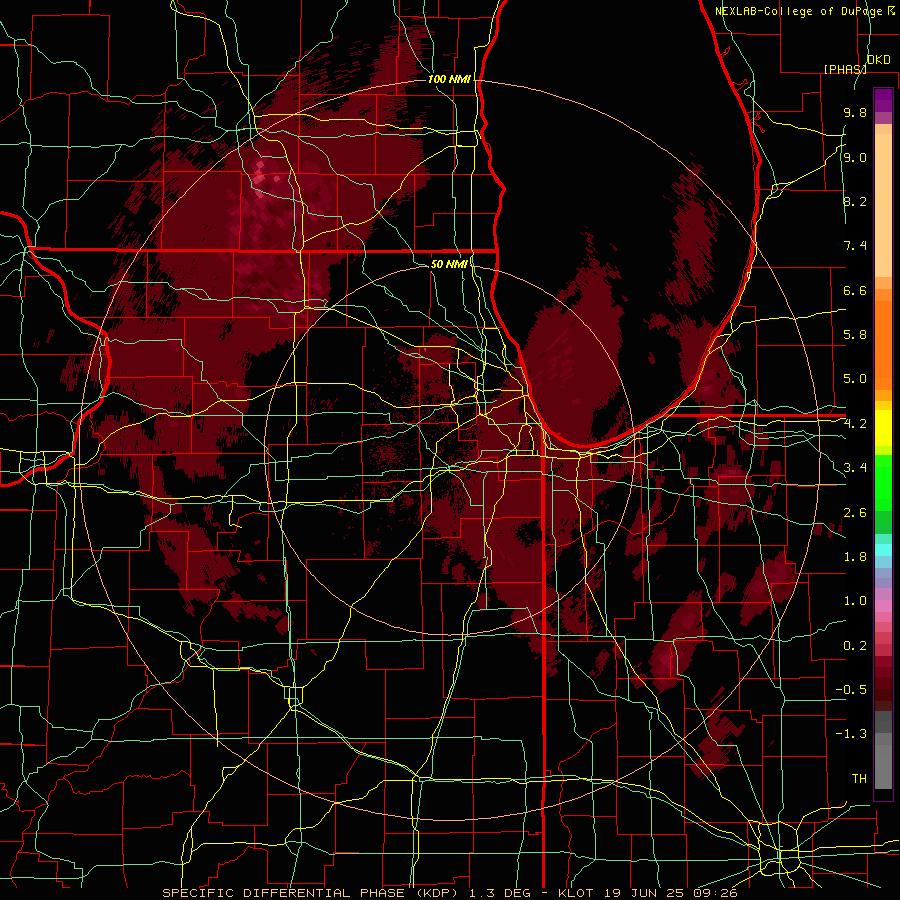Pick the yellow color bar segment near 4.2
Image resolution: width=900 pixels, height=900 pixels.
pos(883,428)
